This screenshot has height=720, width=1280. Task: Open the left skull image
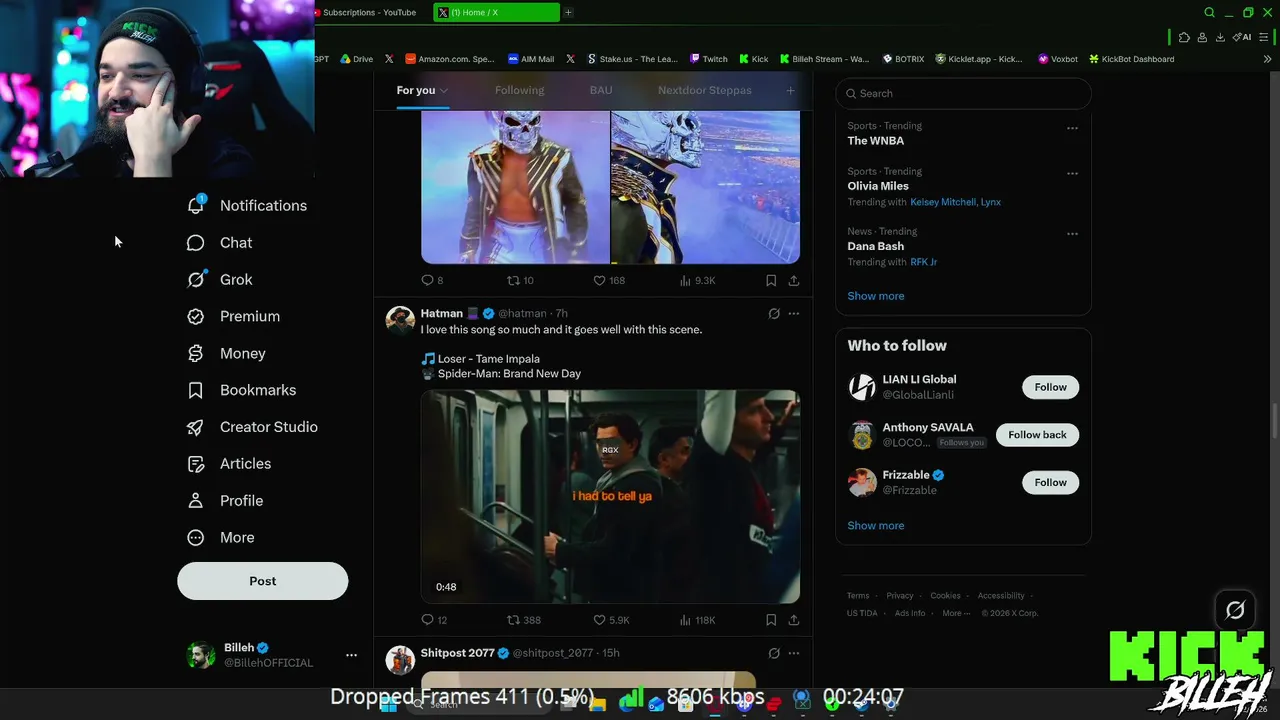(x=515, y=187)
